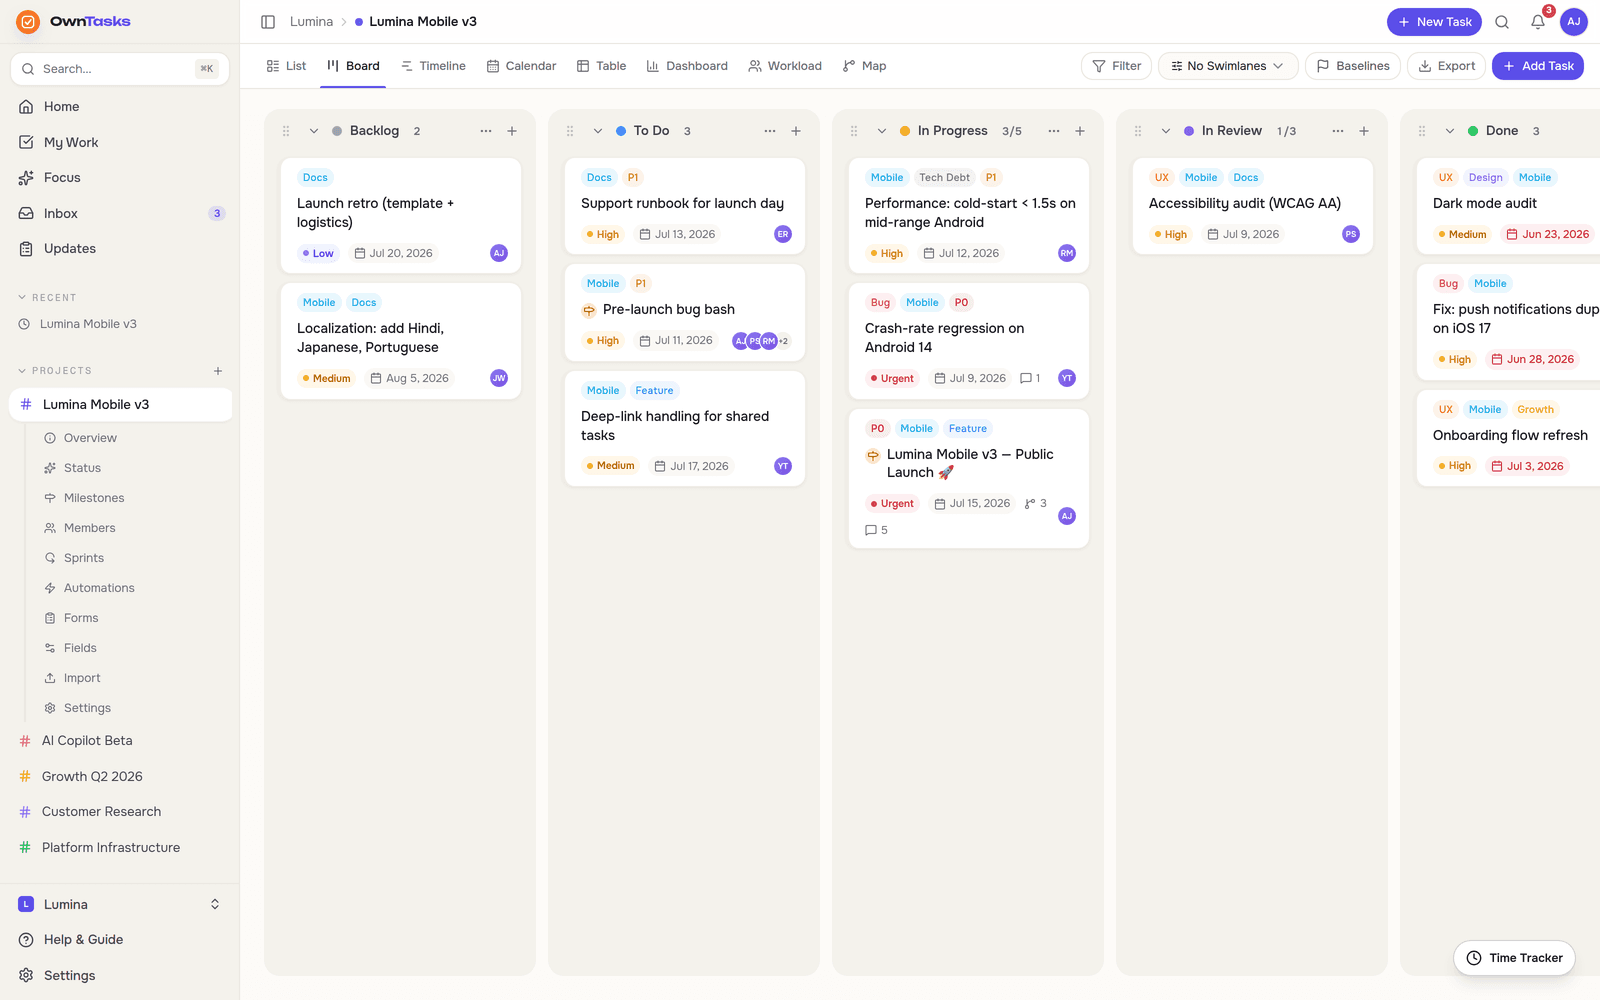Viewport: 1600px width, 1000px height.
Task: Collapse the In Review column chevron
Action: click(x=1166, y=131)
